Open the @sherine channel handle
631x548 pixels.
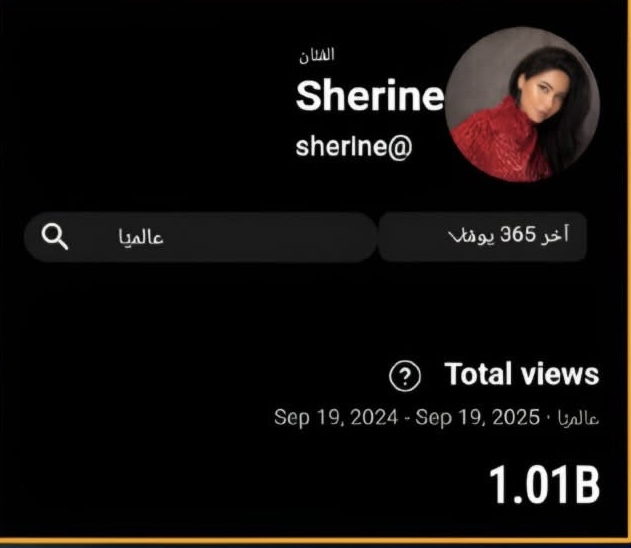point(354,146)
